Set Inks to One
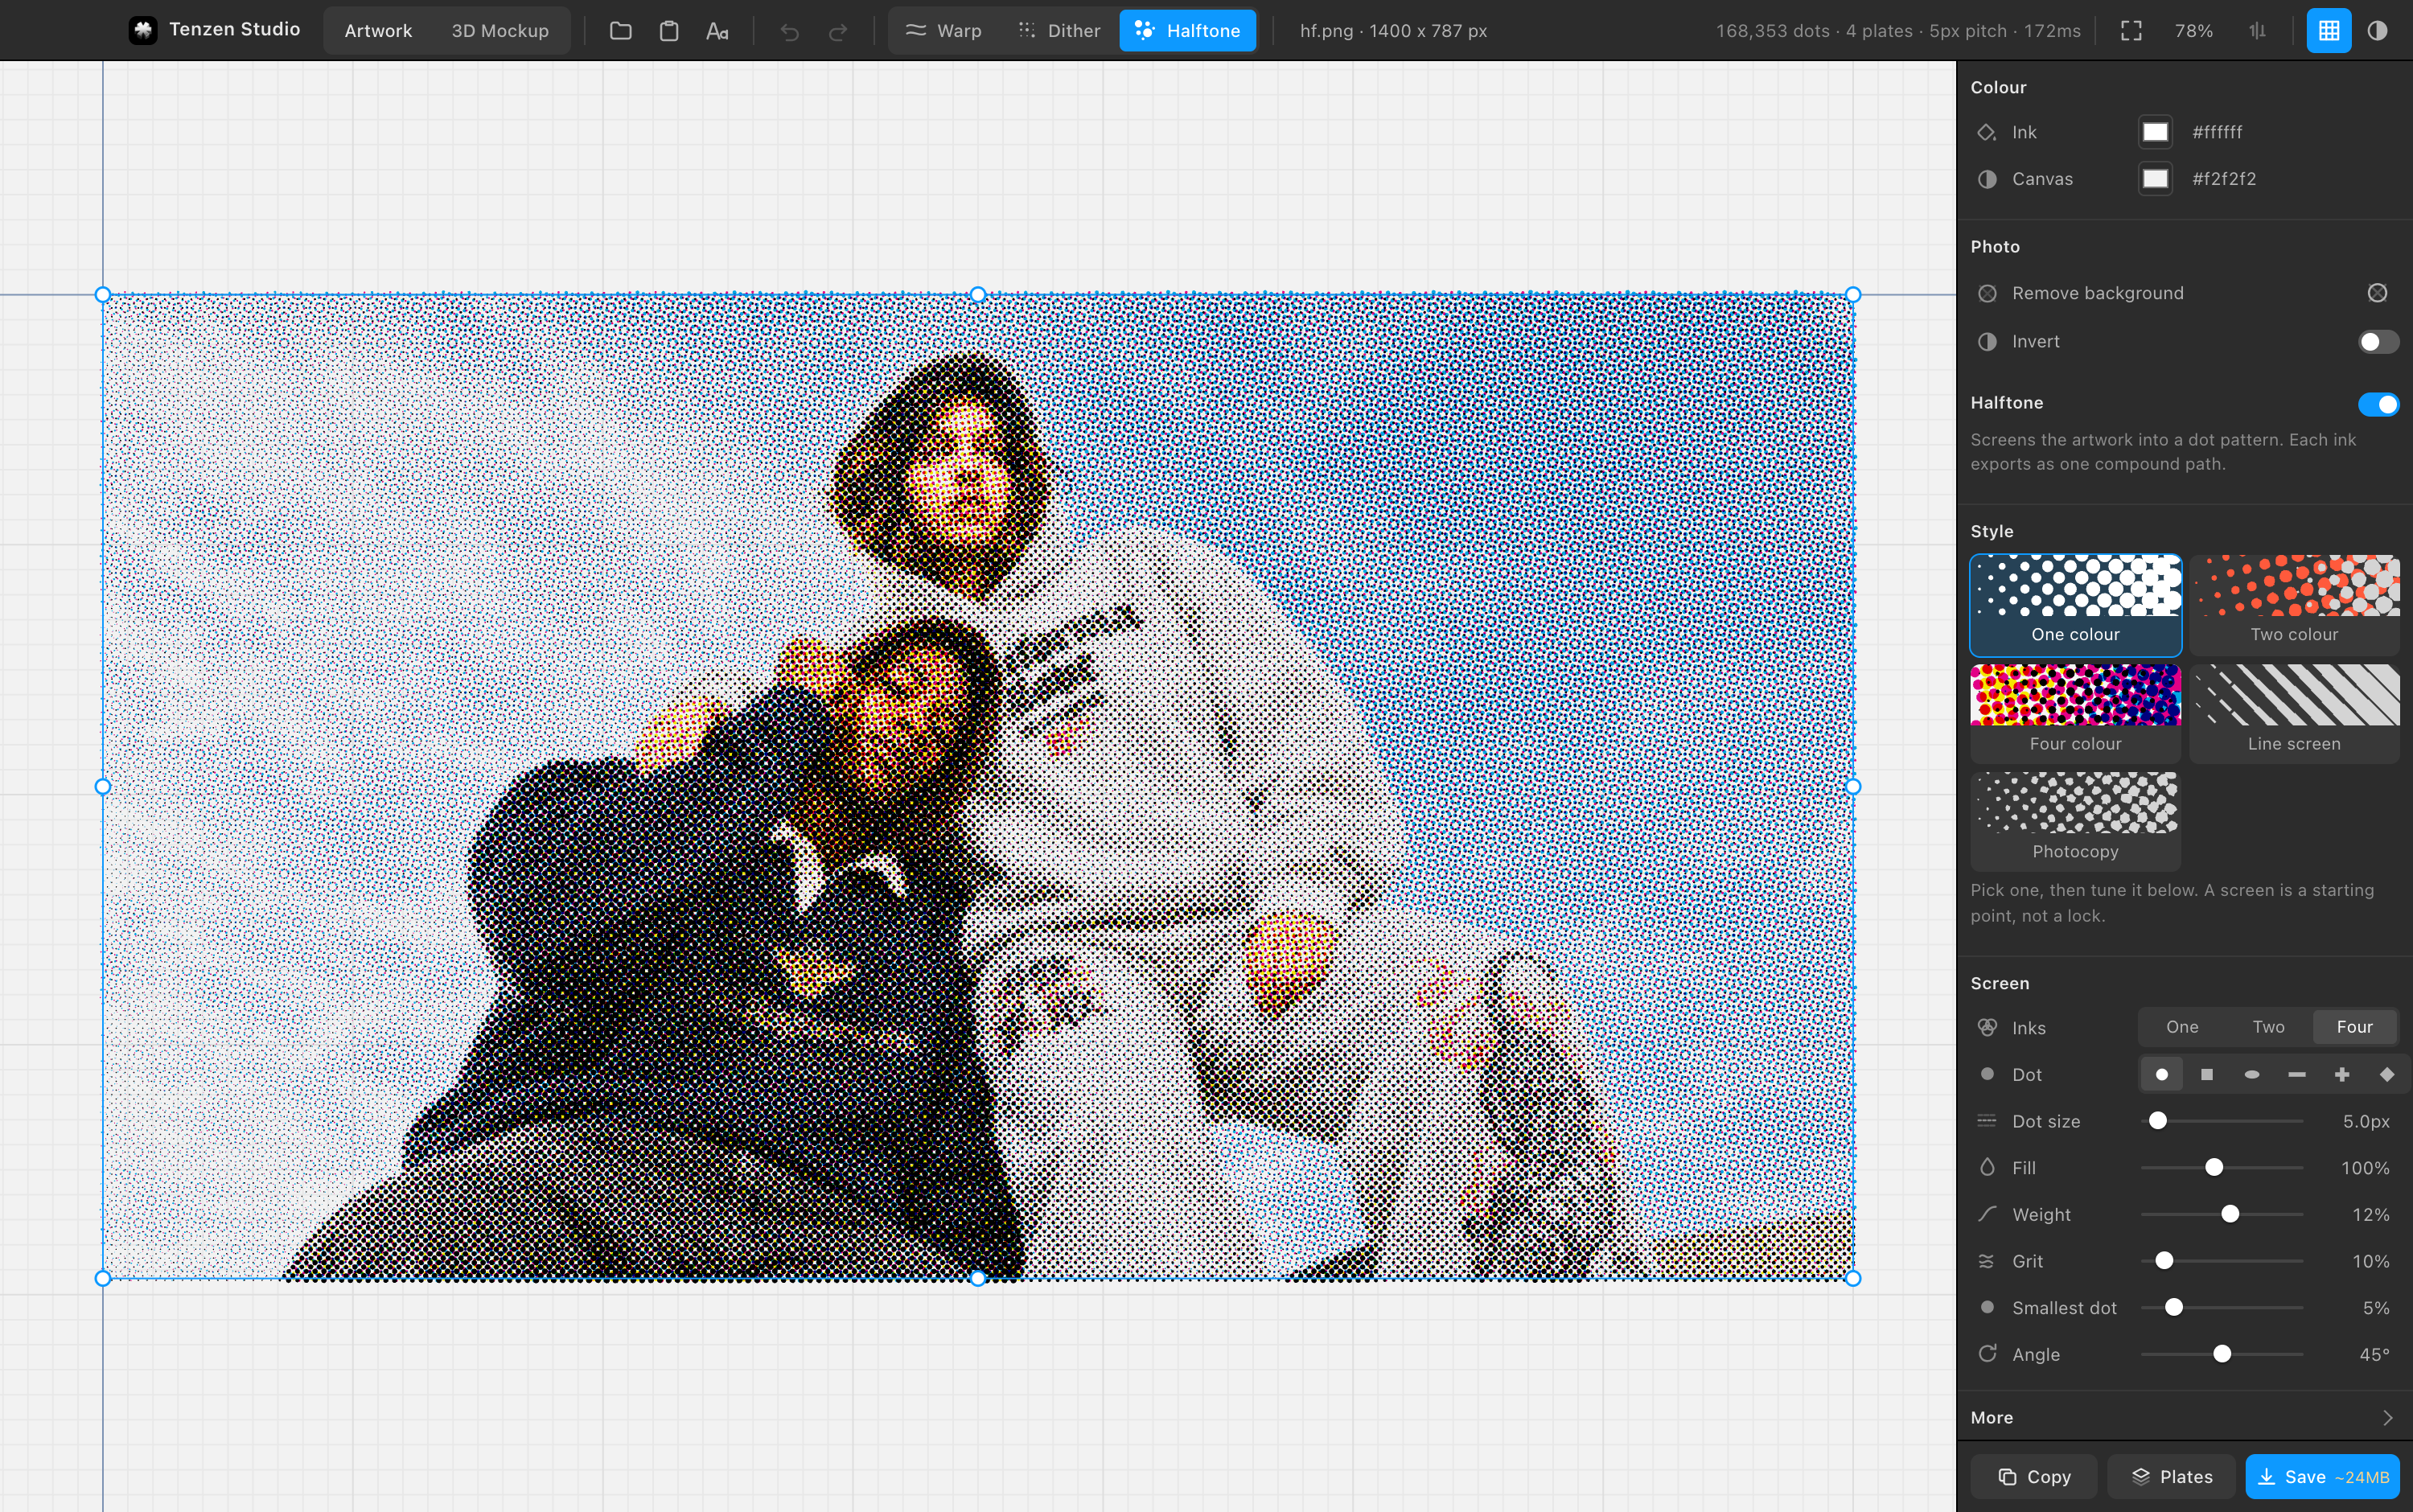Image resolution: width=2413 pixels, height=1512 pixels. [2182, 1027]
